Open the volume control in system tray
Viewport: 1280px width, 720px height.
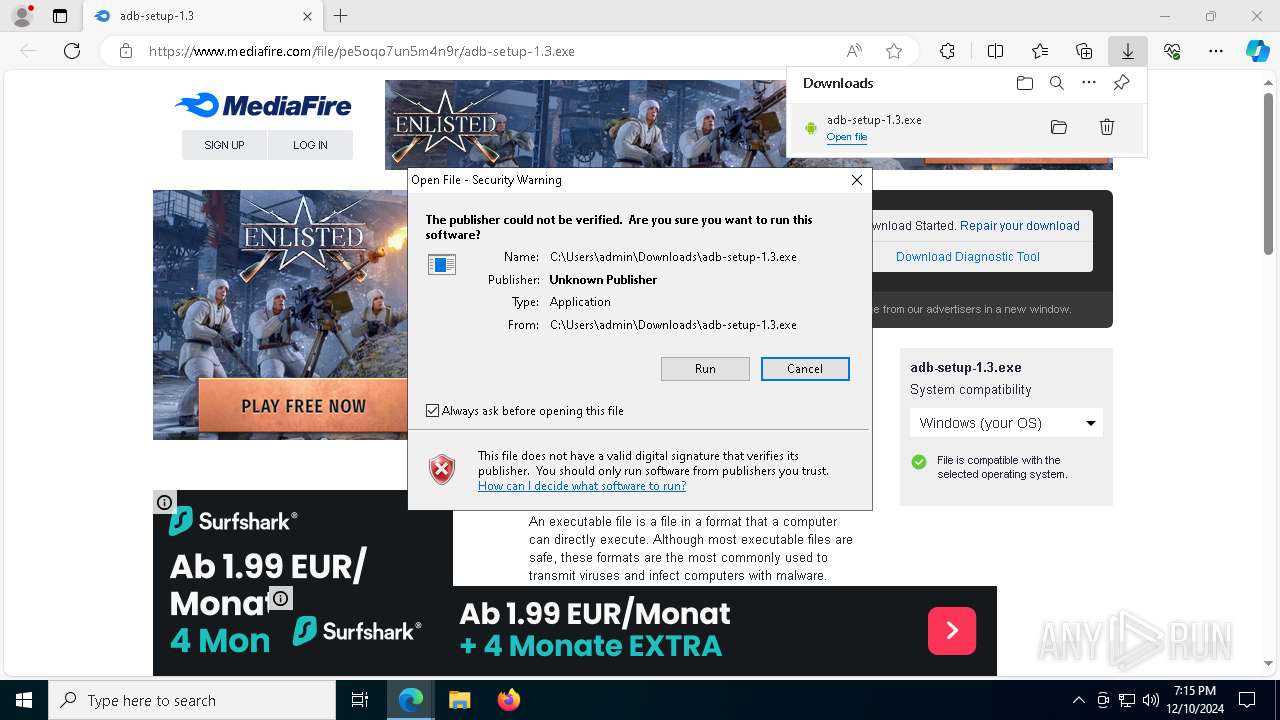point(1150,700)
